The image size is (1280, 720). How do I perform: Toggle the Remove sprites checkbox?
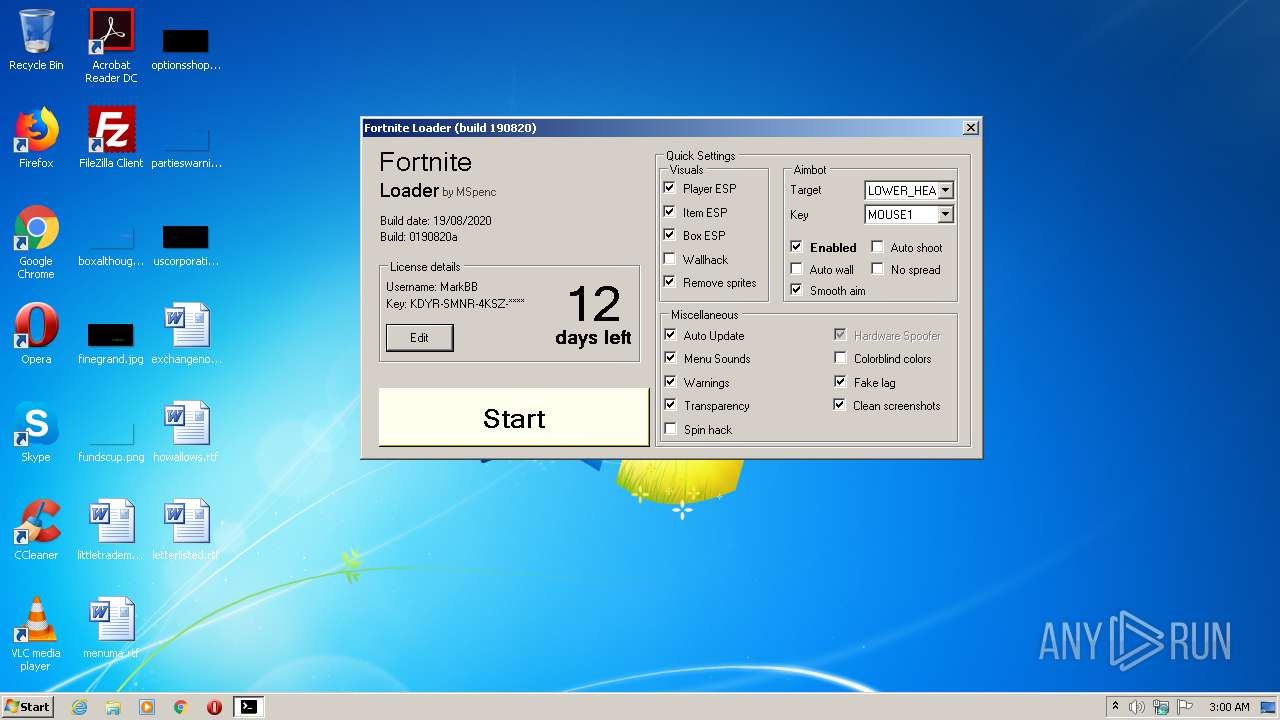coord(670,282)
